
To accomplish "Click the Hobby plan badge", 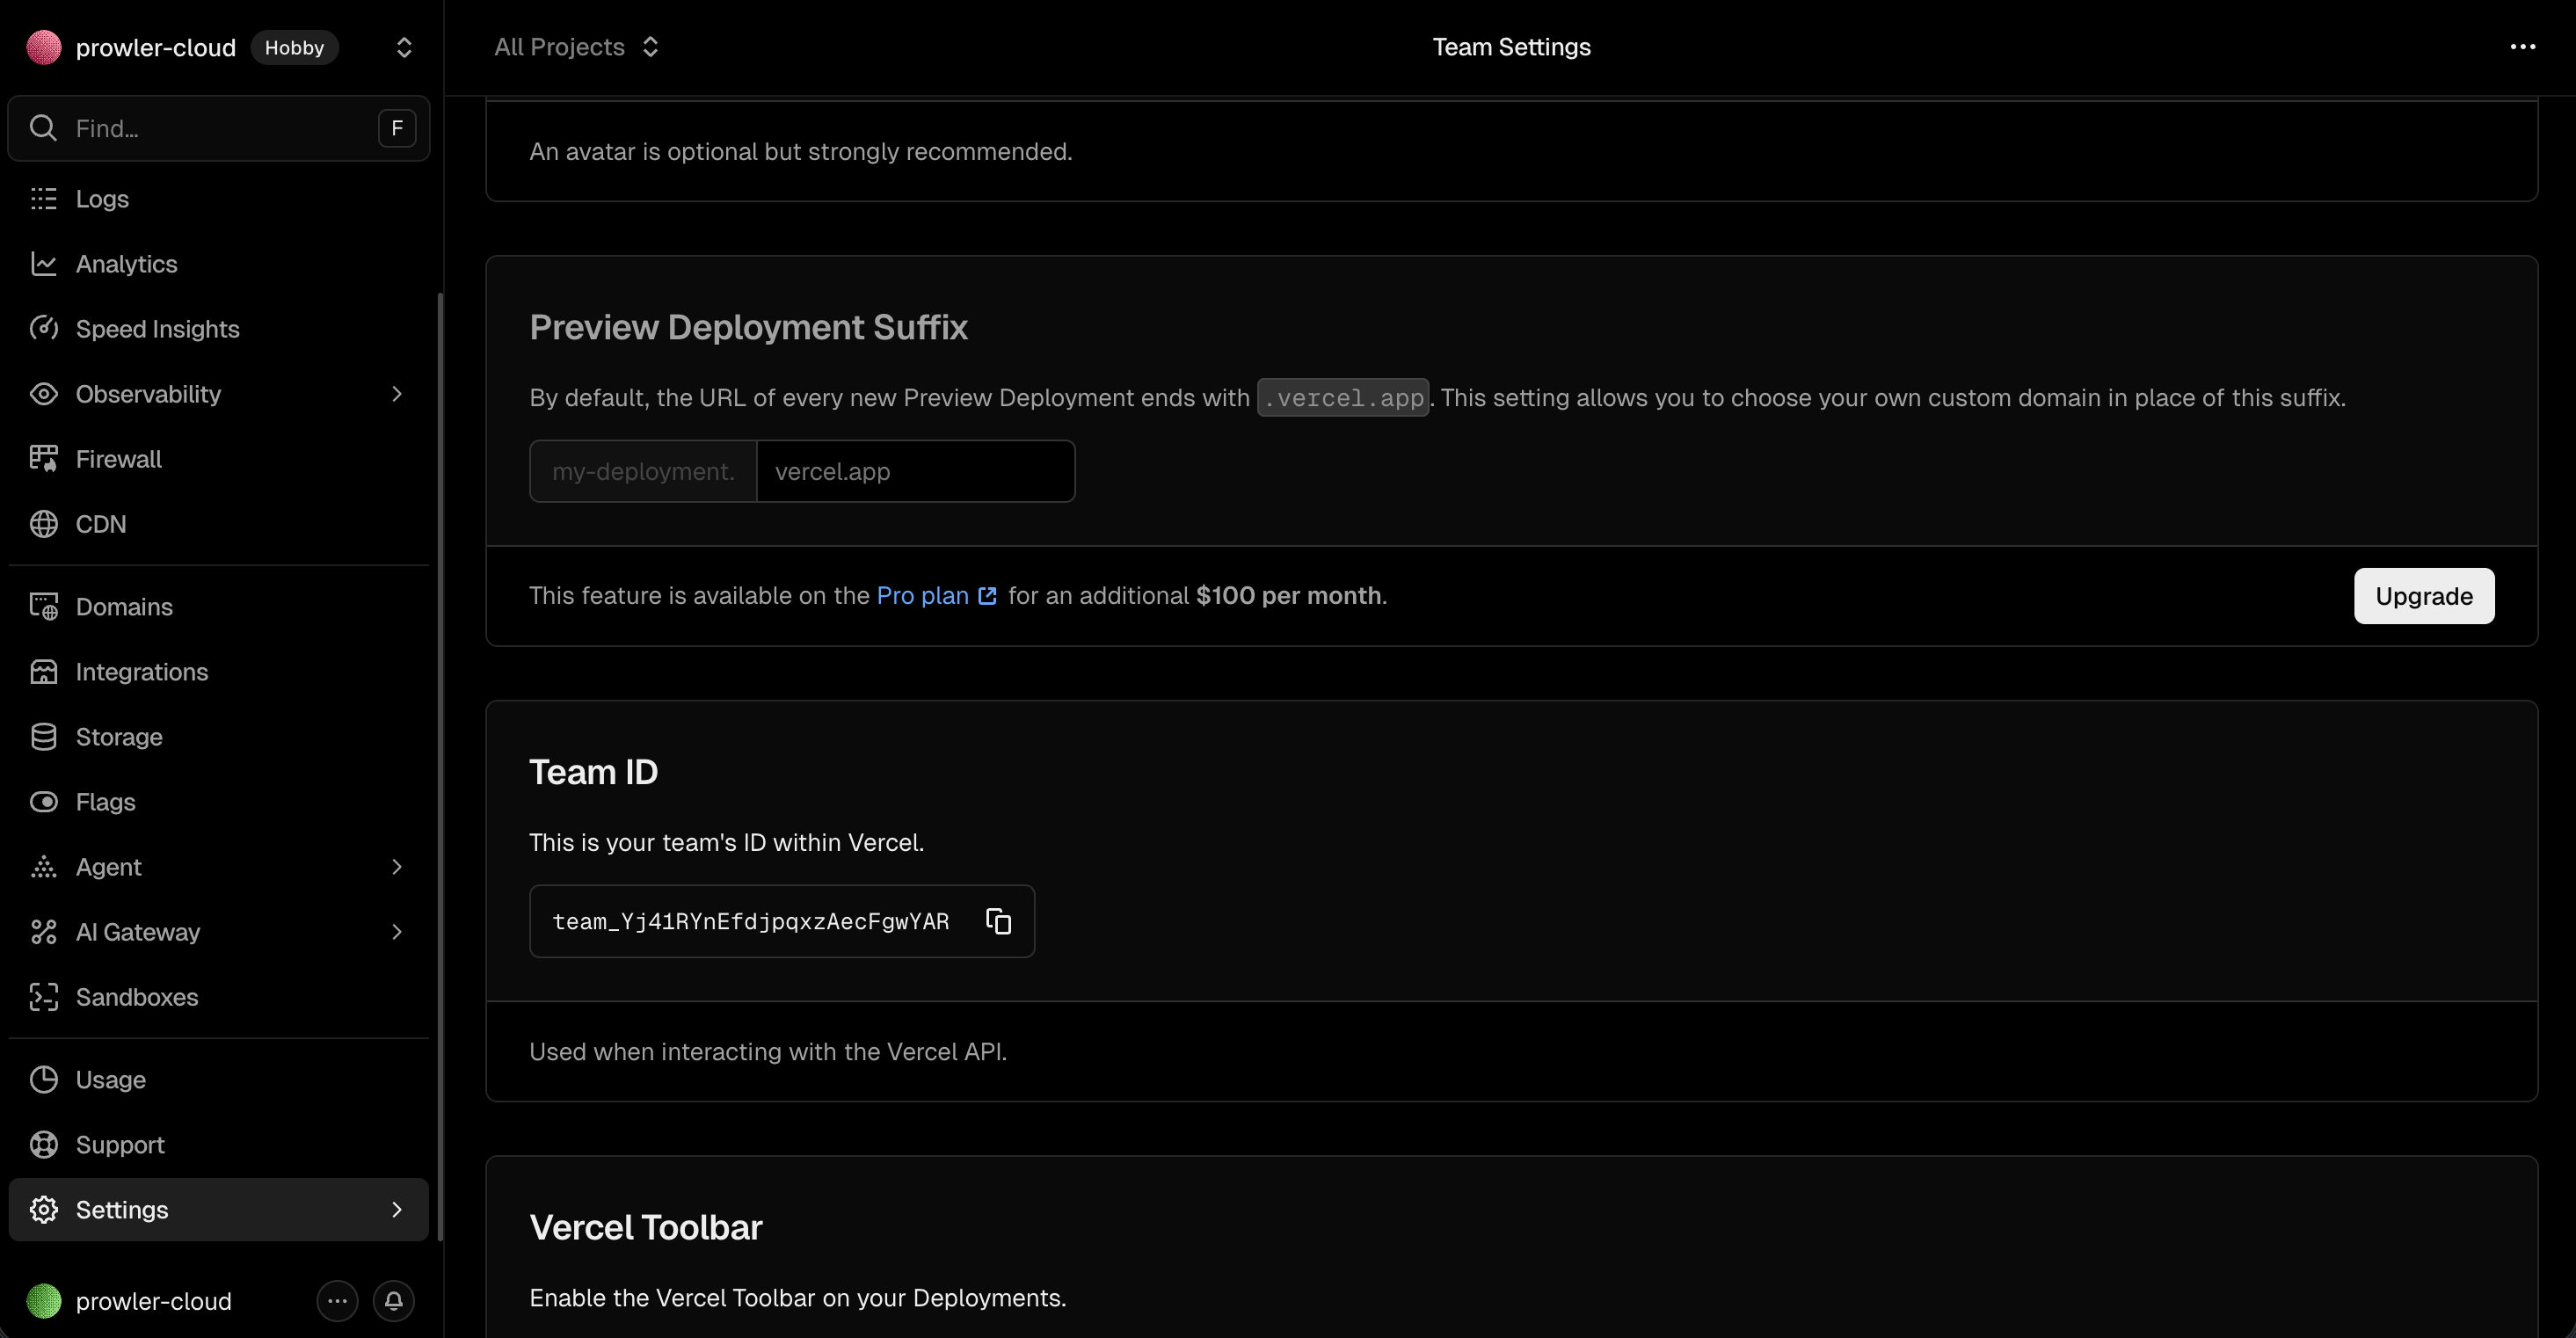I will [x=294, y=47].
